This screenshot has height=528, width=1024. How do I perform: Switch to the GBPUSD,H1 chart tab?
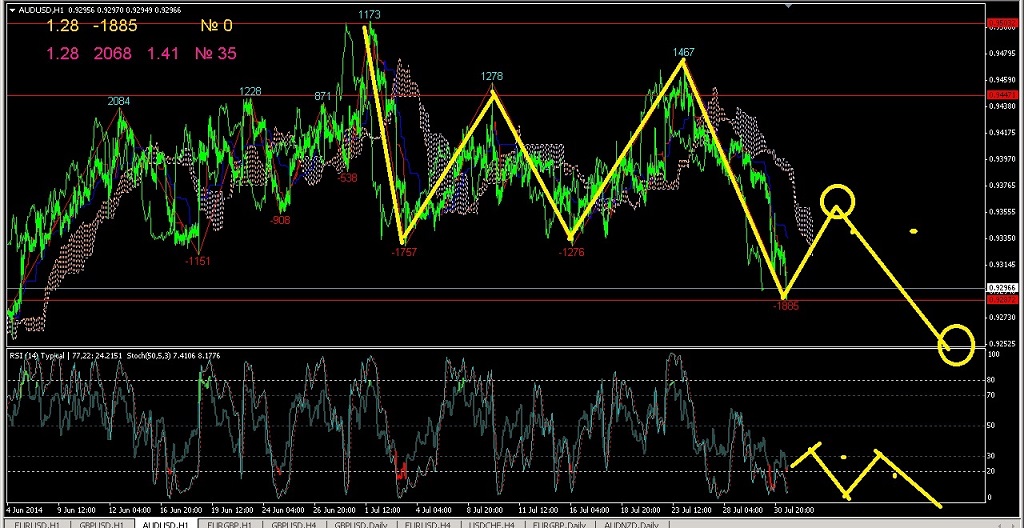coord(102,523)
